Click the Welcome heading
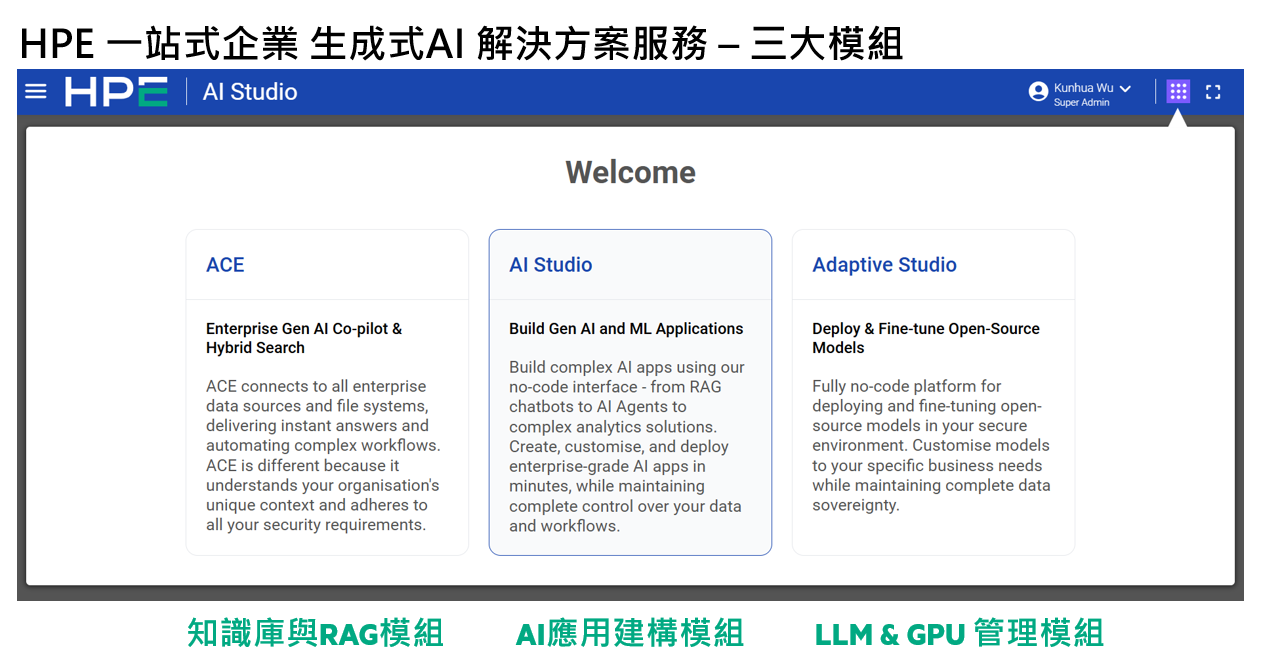Screen dimensions: 1264x654 click(x=630, y=172)
